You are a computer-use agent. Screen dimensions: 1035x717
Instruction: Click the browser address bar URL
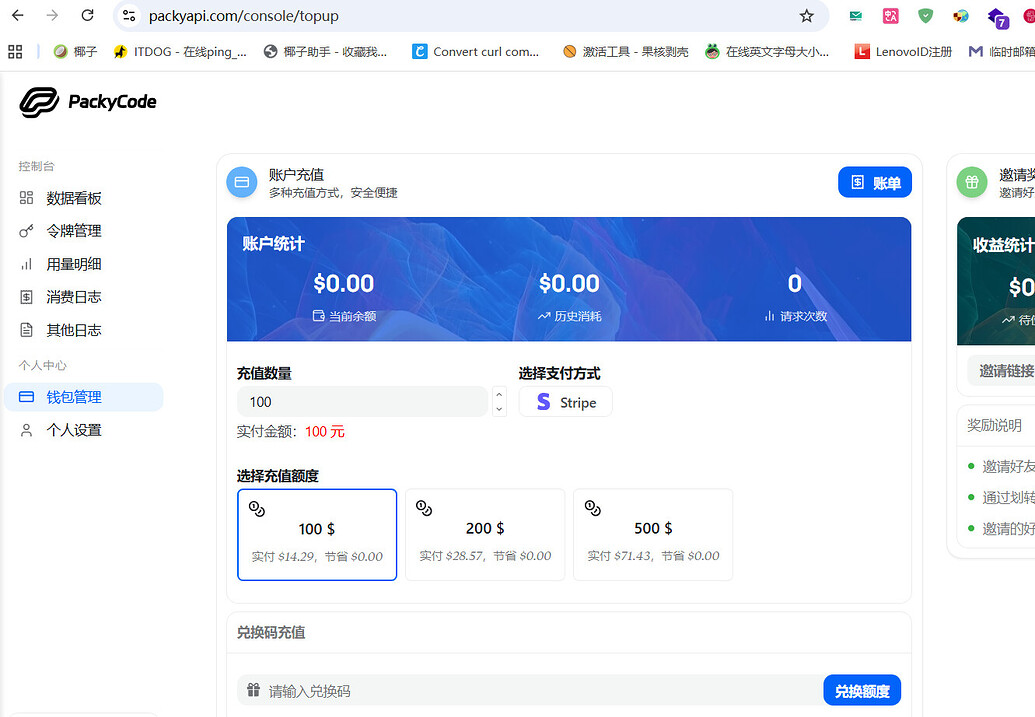pos(244,16)
